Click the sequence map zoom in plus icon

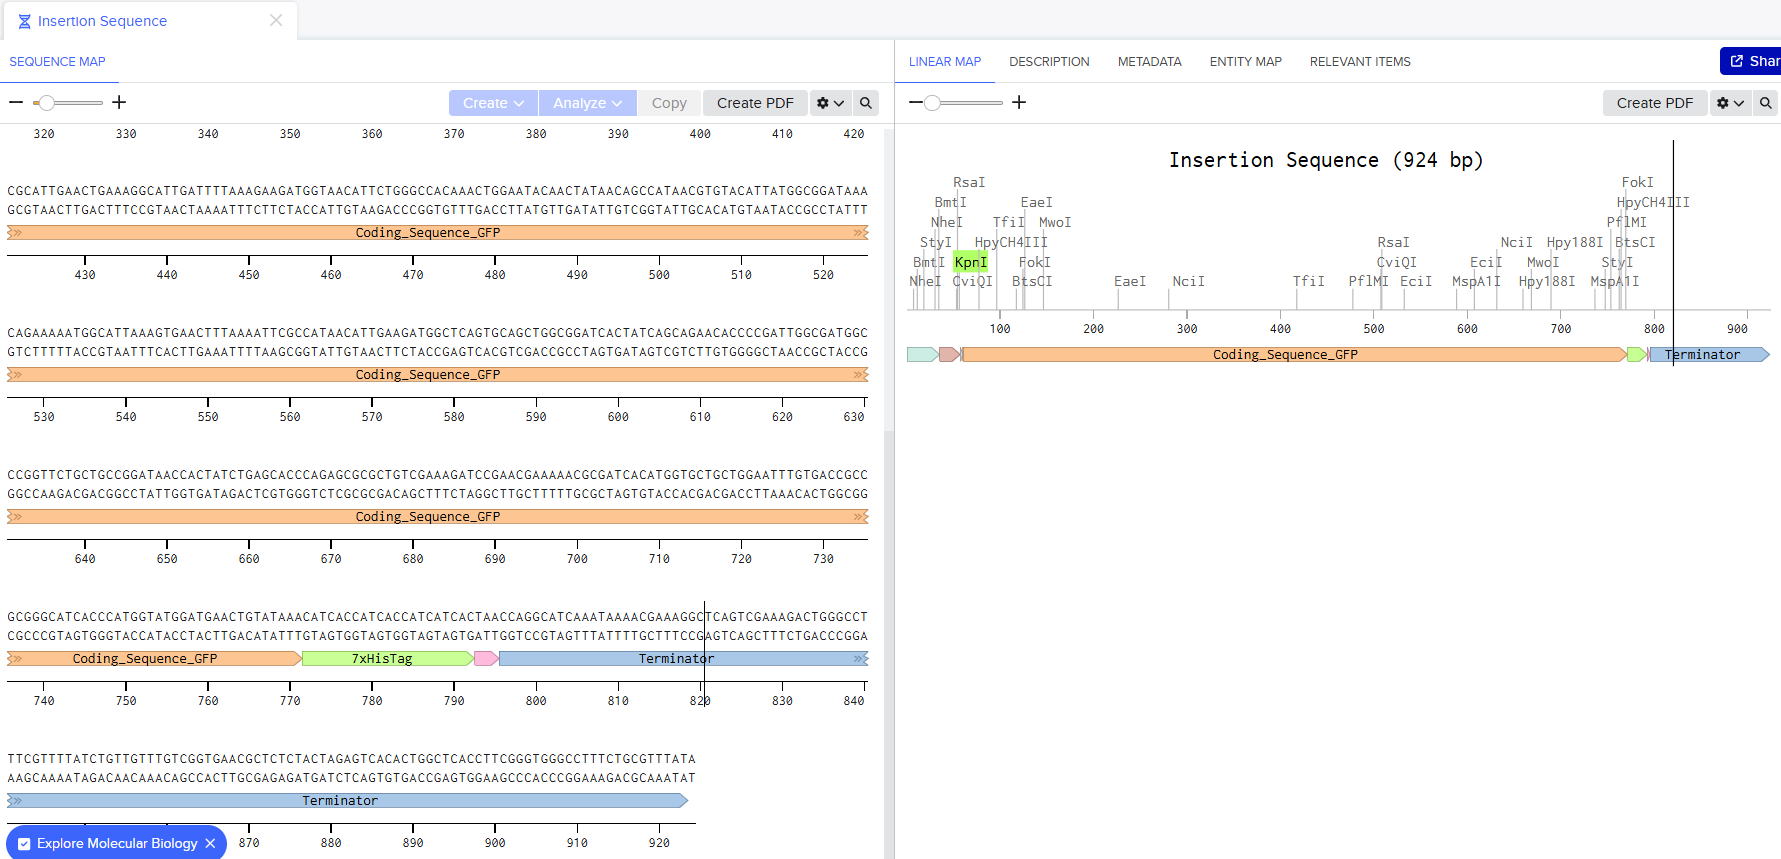(119, 103)
